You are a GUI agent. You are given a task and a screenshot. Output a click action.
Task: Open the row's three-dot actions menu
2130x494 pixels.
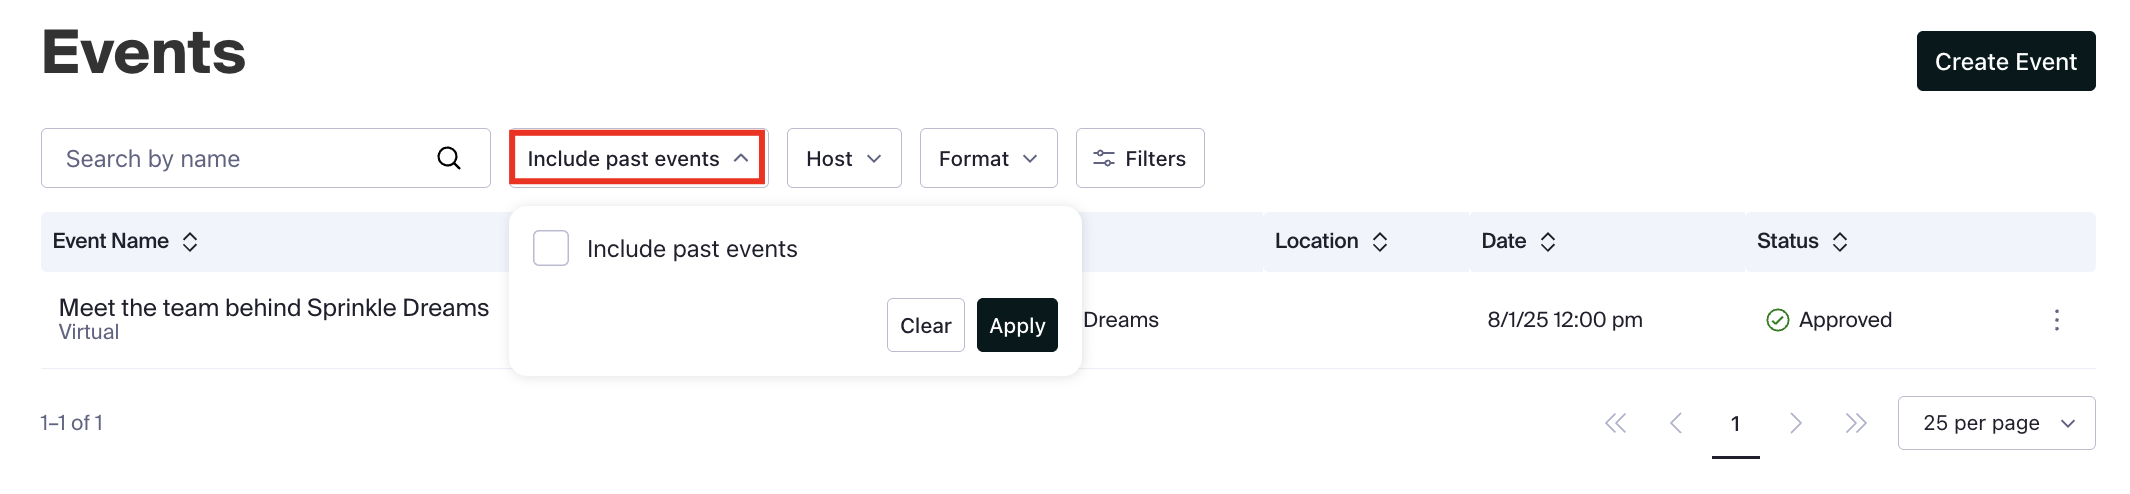(2056, 320)
